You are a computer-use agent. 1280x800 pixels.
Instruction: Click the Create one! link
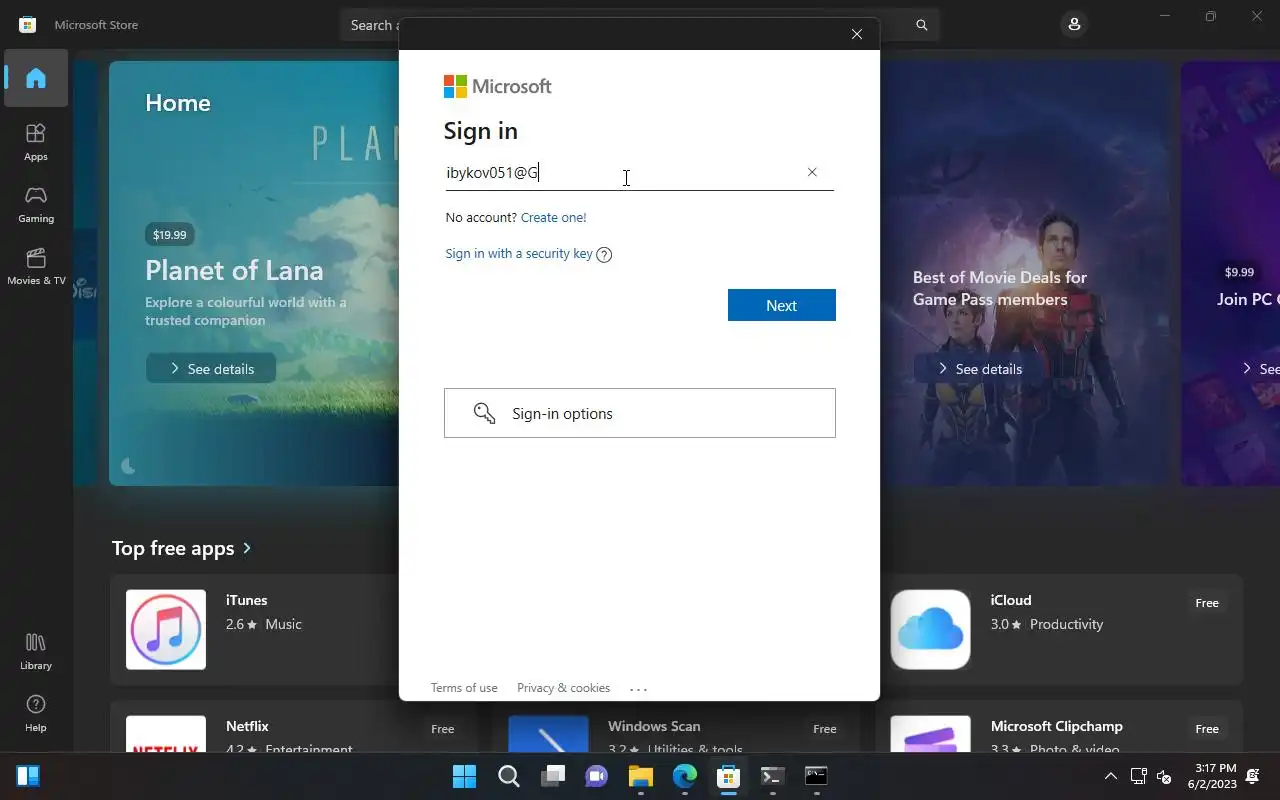tap(554, 217)
